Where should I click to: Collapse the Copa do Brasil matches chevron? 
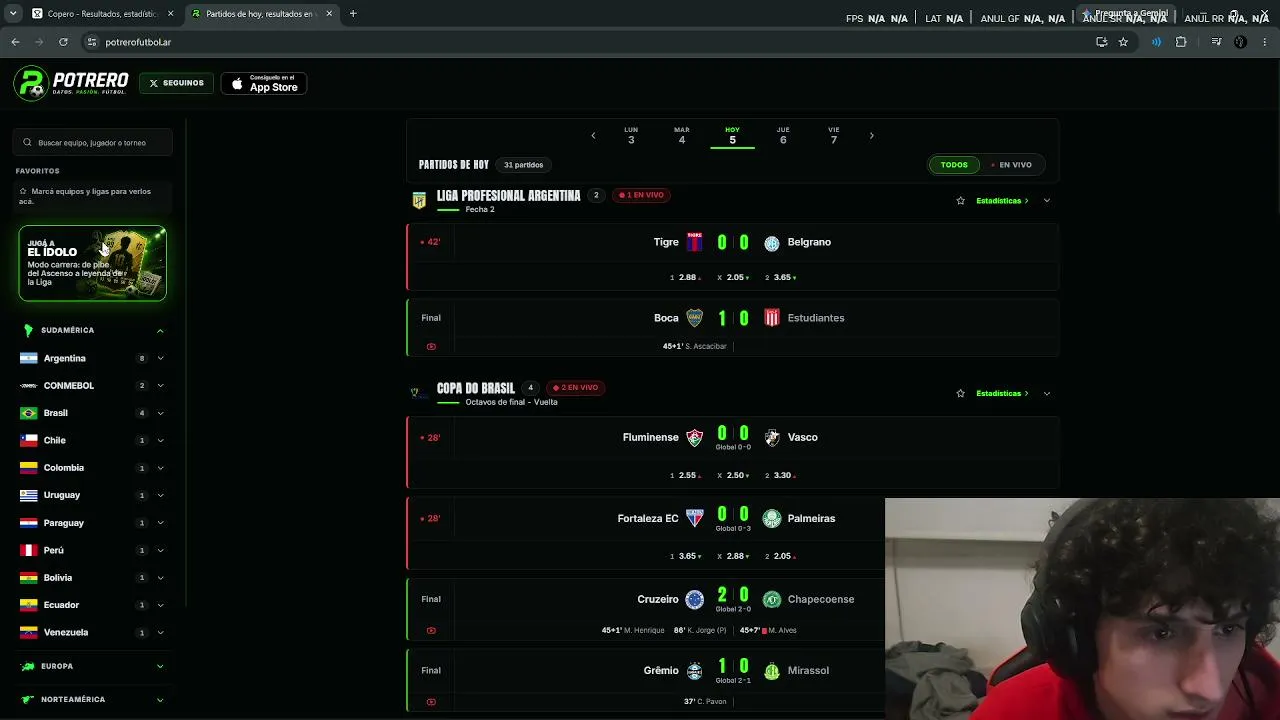[1047, 394]
